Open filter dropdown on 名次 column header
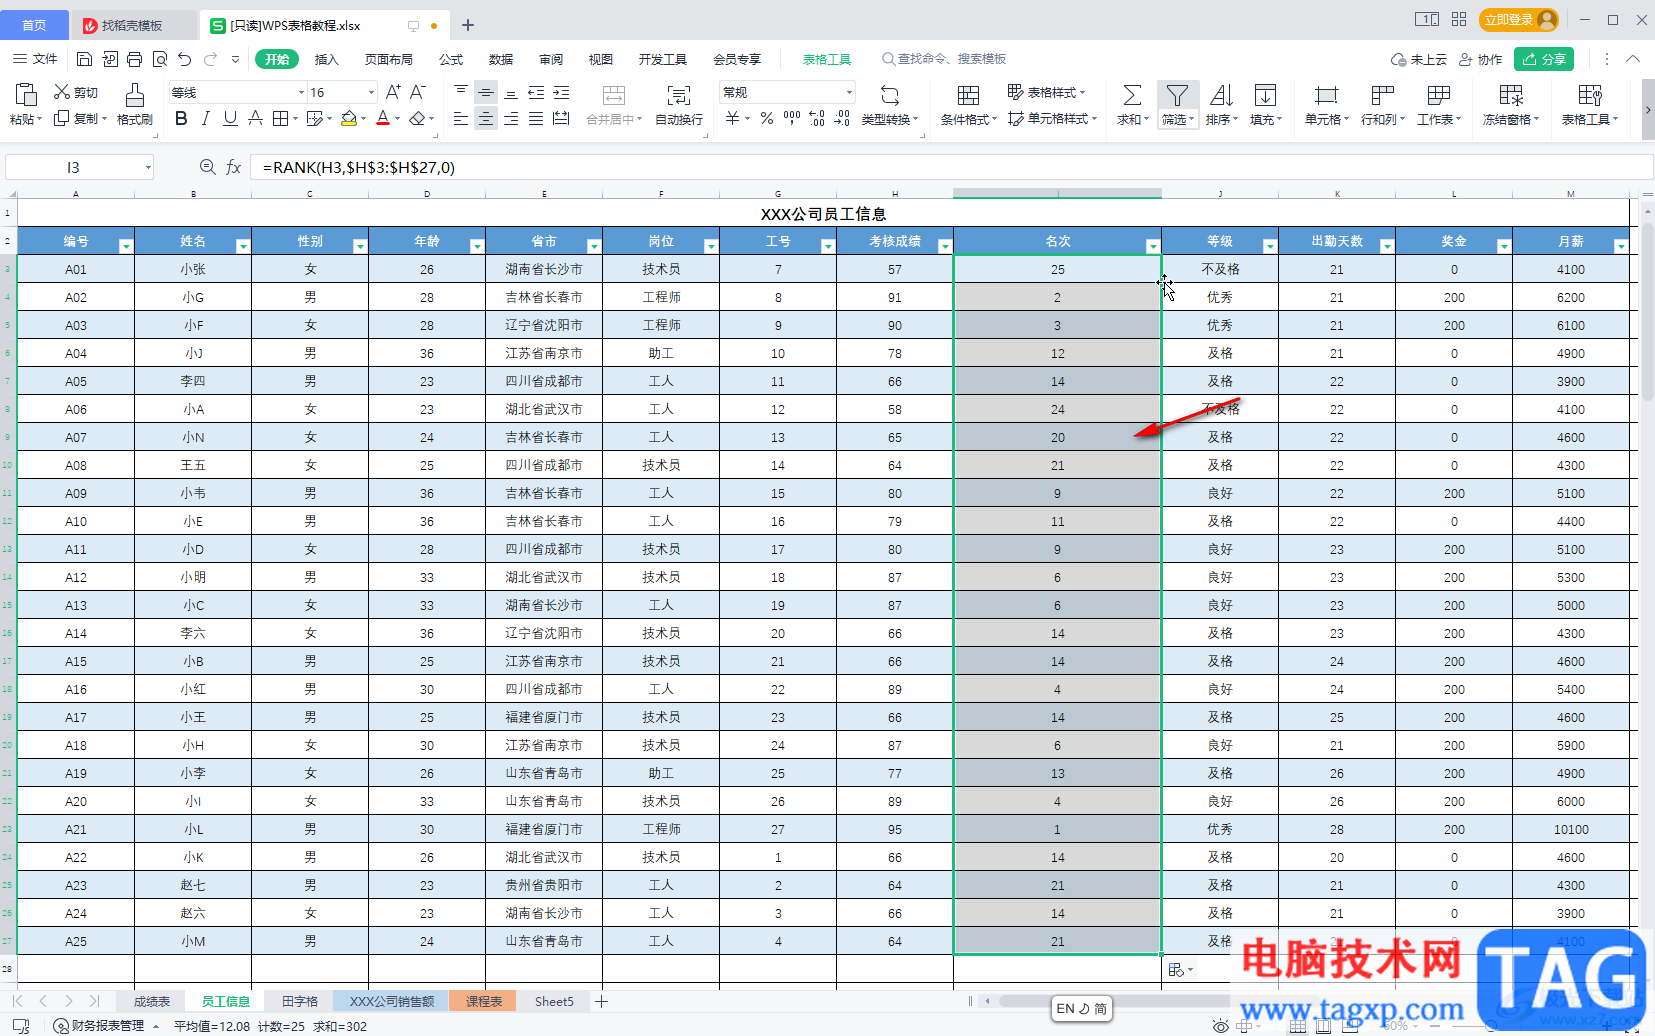The height and width of the screenshot is (1036, 1655). pos(1152,246)
